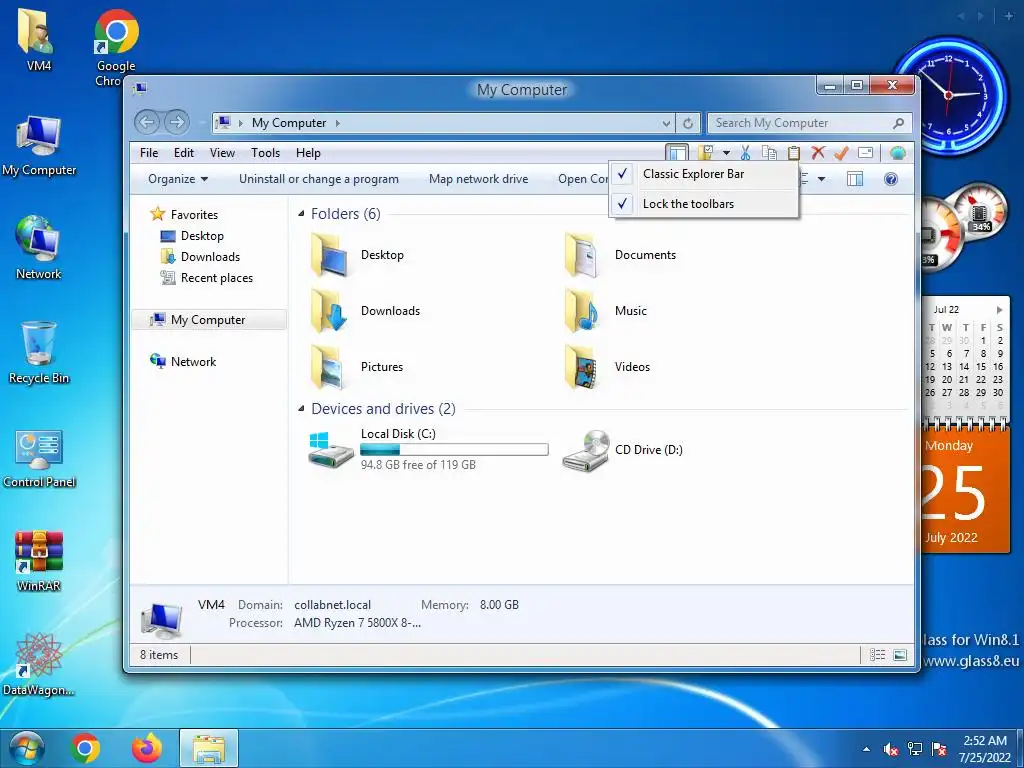
Task: Select the Documents folder
Action: [x=621, y=255]
